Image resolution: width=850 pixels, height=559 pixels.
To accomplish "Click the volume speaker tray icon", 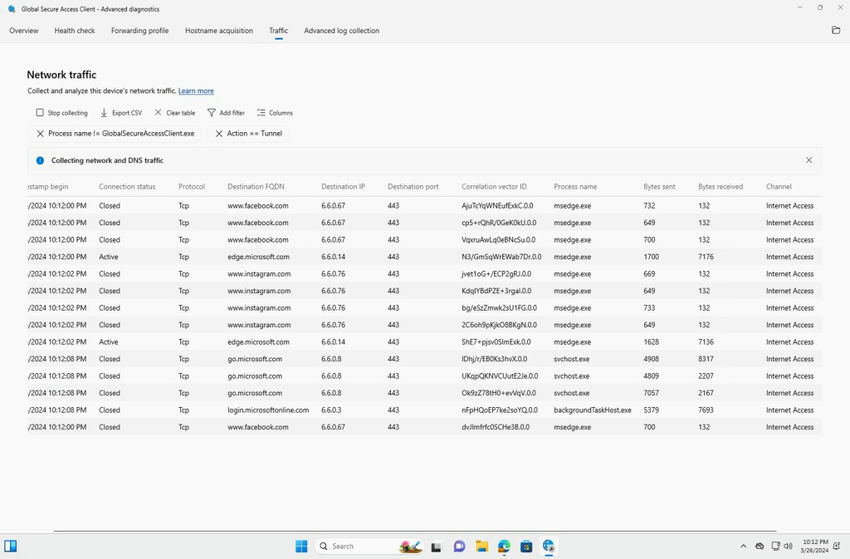I will click(x=788, y=546).
